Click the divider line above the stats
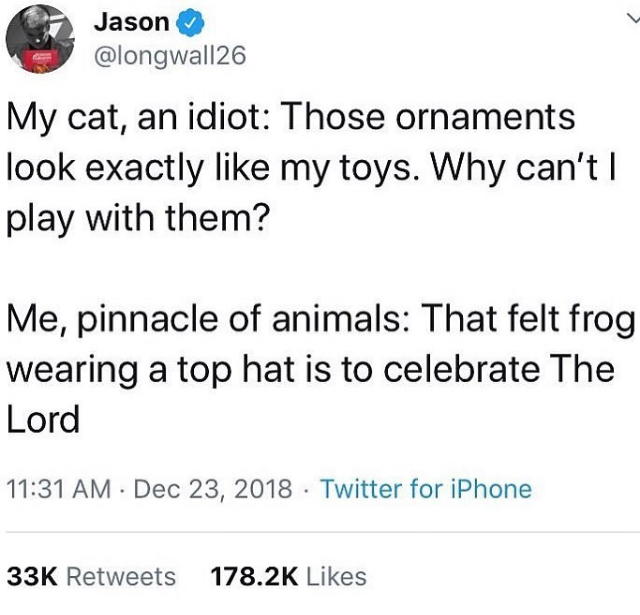The height and width of the screenshot is (615, 640). coord(320,533)
